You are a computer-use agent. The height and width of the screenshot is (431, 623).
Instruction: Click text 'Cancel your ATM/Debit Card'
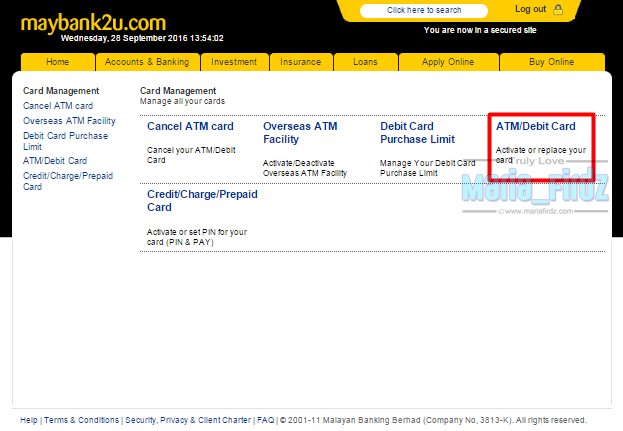(191, 155)
